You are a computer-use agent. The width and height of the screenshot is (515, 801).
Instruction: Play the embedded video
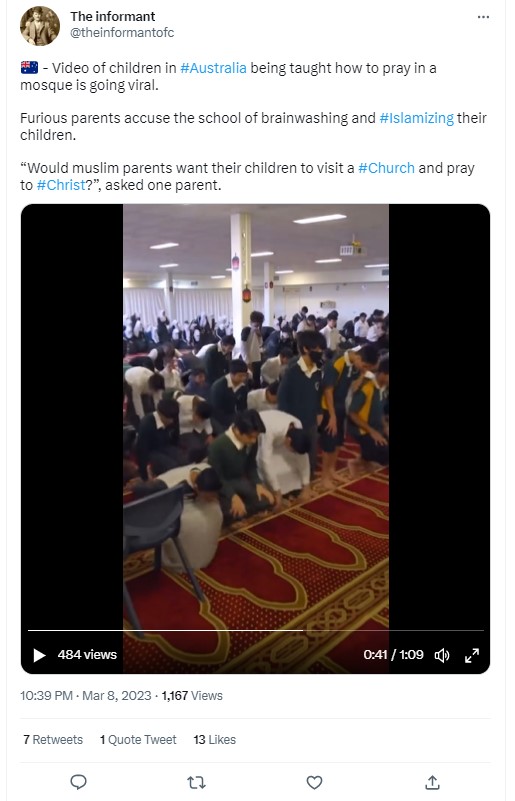point(39,655)
